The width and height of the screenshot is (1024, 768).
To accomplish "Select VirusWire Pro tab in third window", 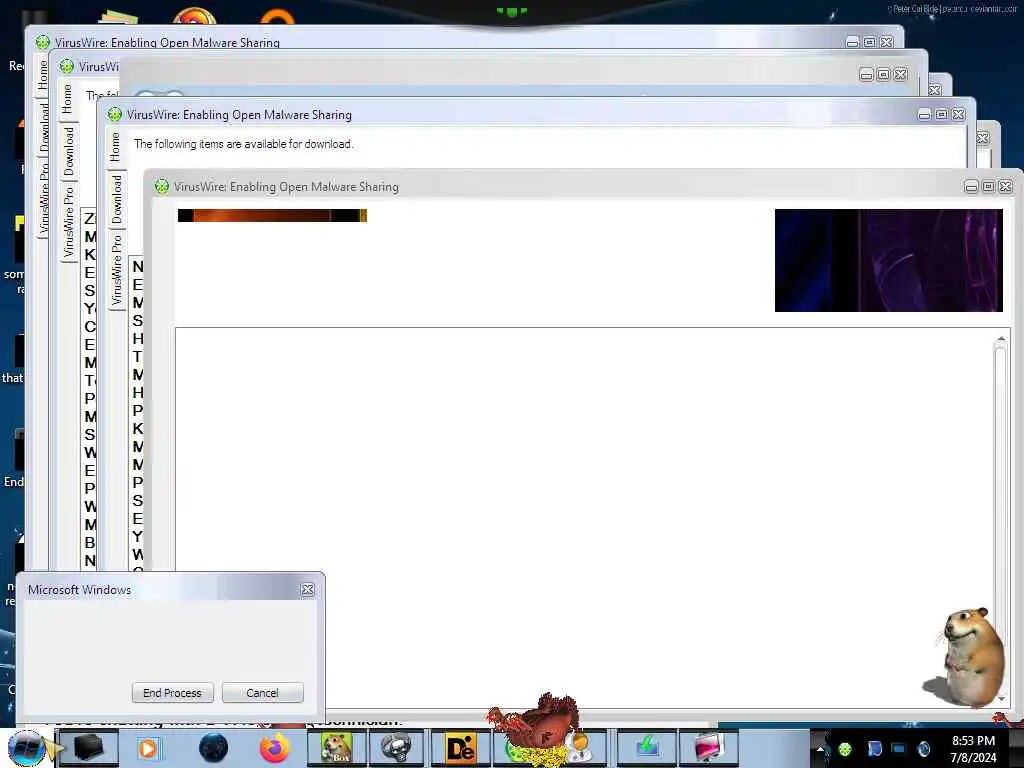I will [116, 270].
